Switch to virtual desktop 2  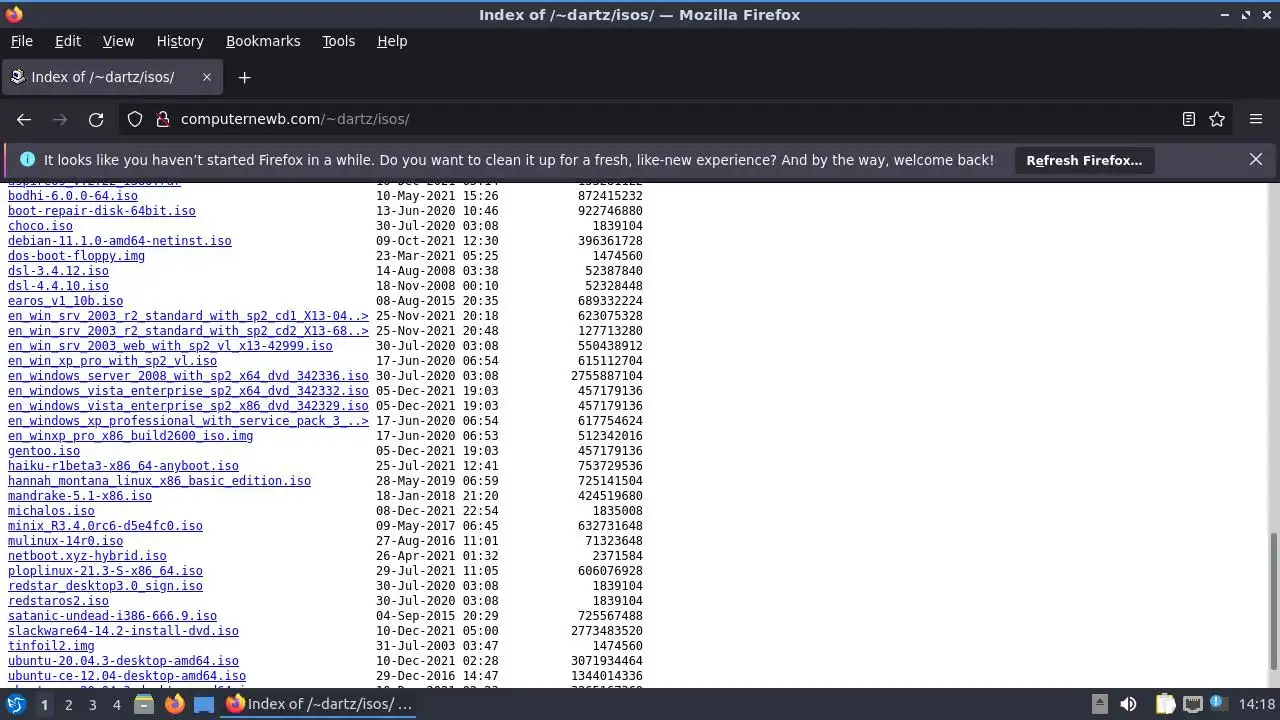pos(68,704)
